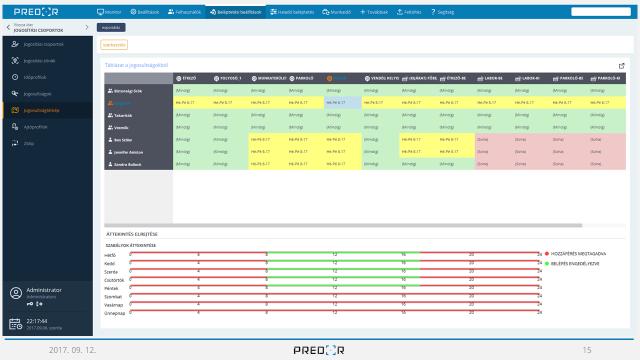The height and width of the screenshot is (360, 640).
Task: Open the Segítség help menu
Action: coord(442,12)
